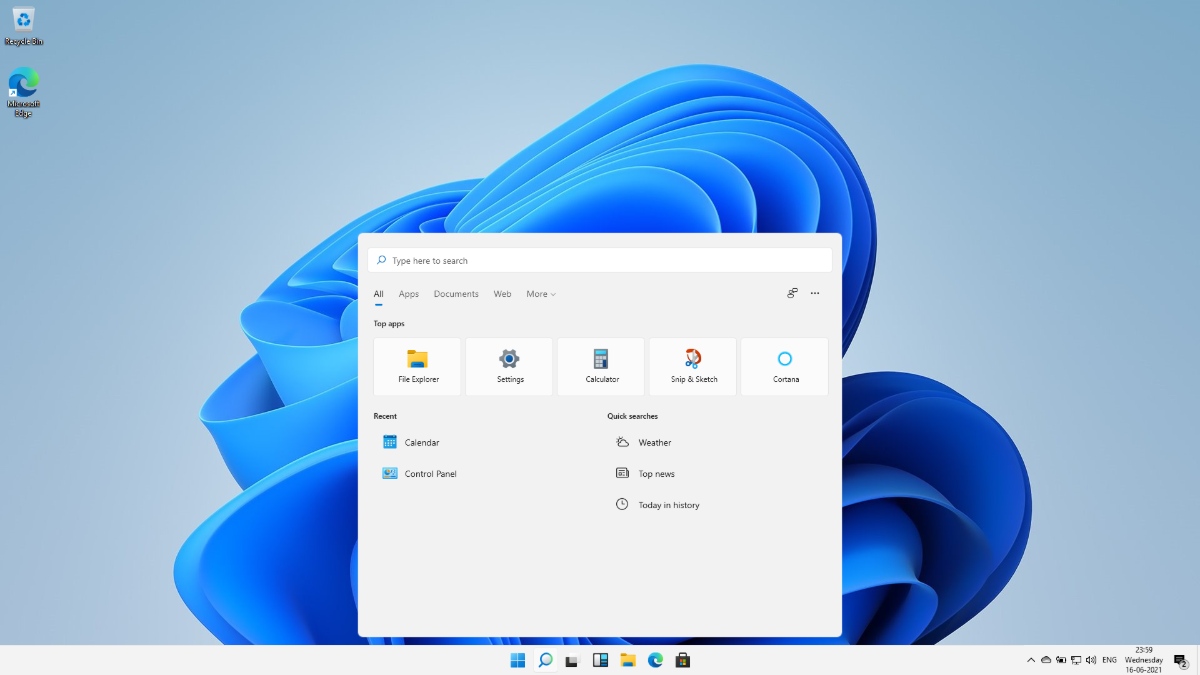Viewport: 1200px width, 675px height.
Task: Open Calendar from Recent items
Action: 420,442
